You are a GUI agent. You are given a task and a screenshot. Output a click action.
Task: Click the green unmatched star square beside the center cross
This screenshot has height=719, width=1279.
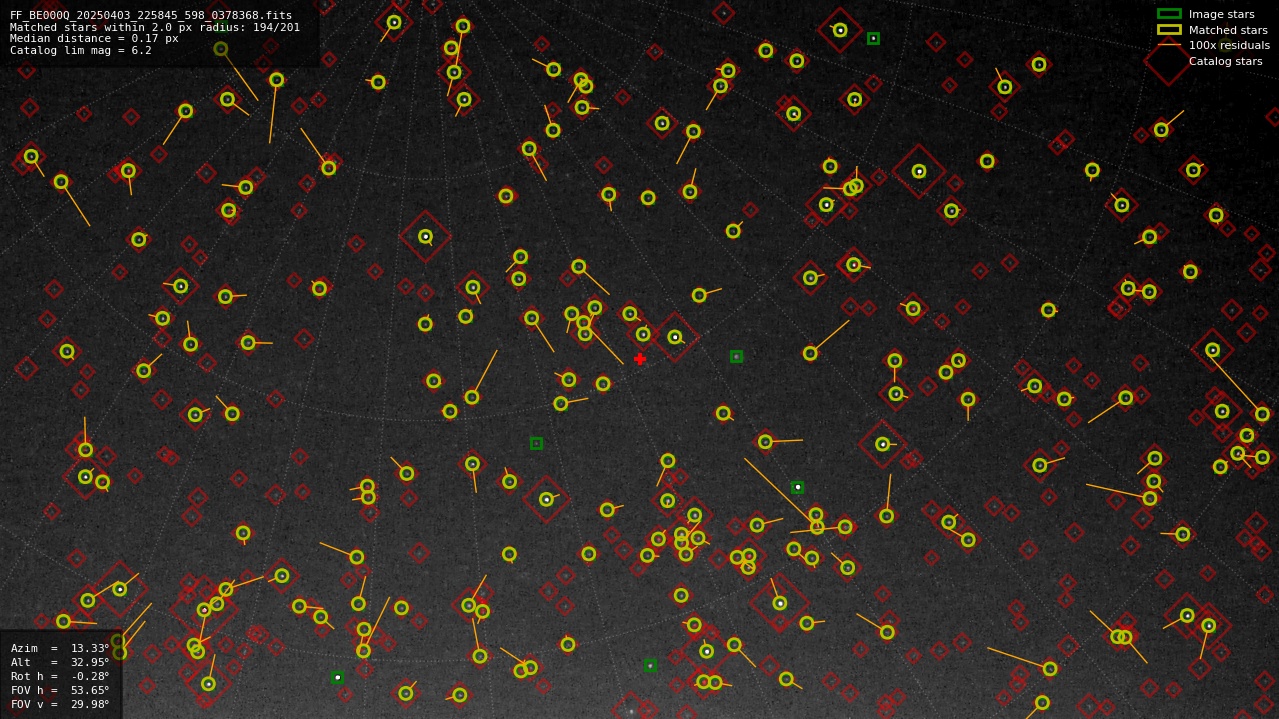coord(736,356)
